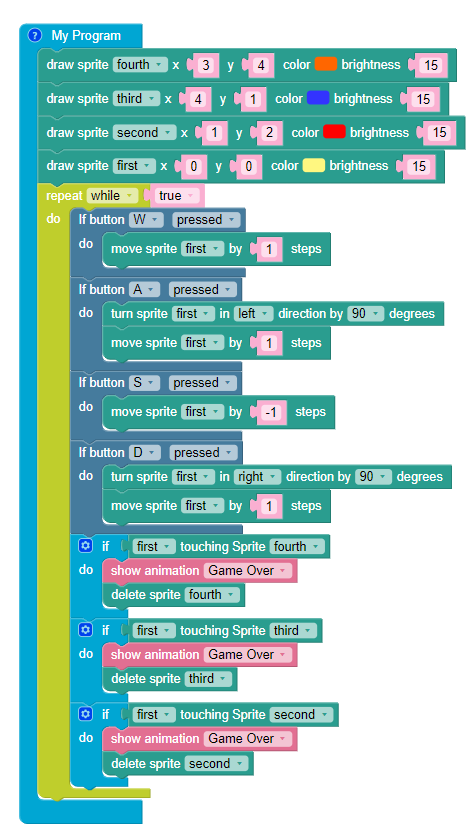This screenshot has height=832, width=468.
Task: Click x value 3 of sprite fourth
Action: (x=204, y=65)
